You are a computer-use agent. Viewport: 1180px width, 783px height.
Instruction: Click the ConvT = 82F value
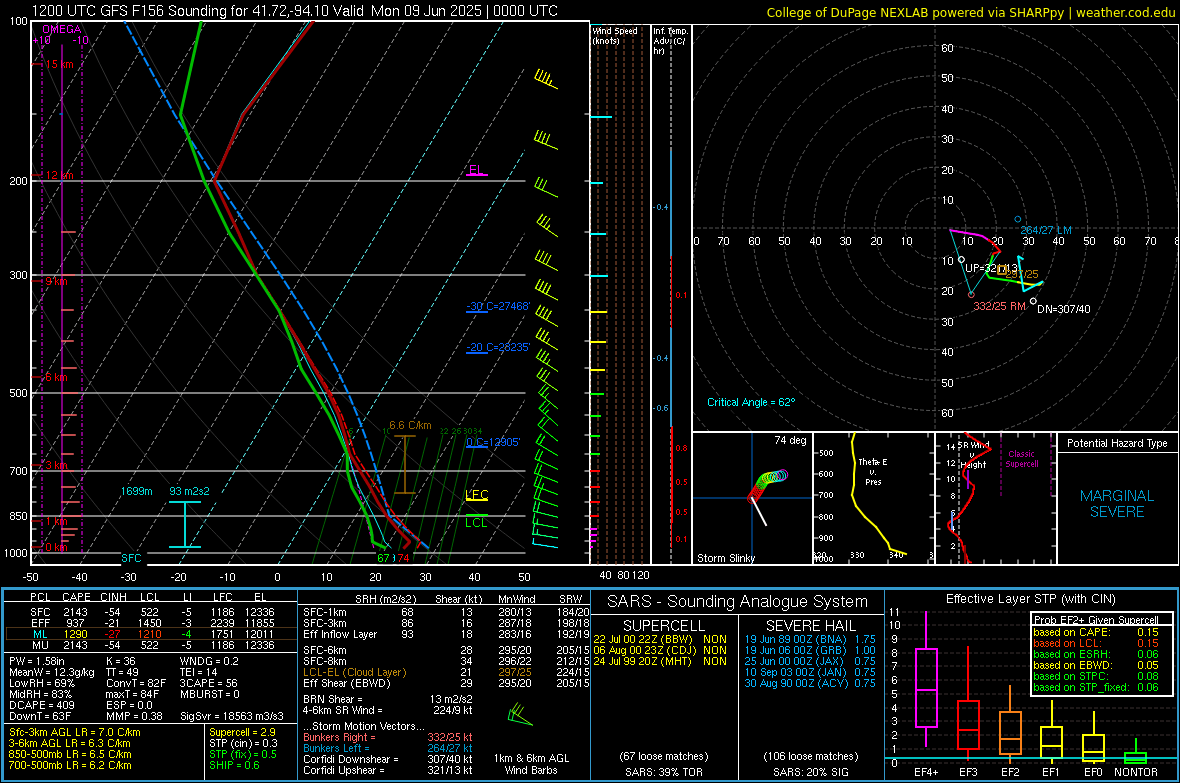point(135,684)
